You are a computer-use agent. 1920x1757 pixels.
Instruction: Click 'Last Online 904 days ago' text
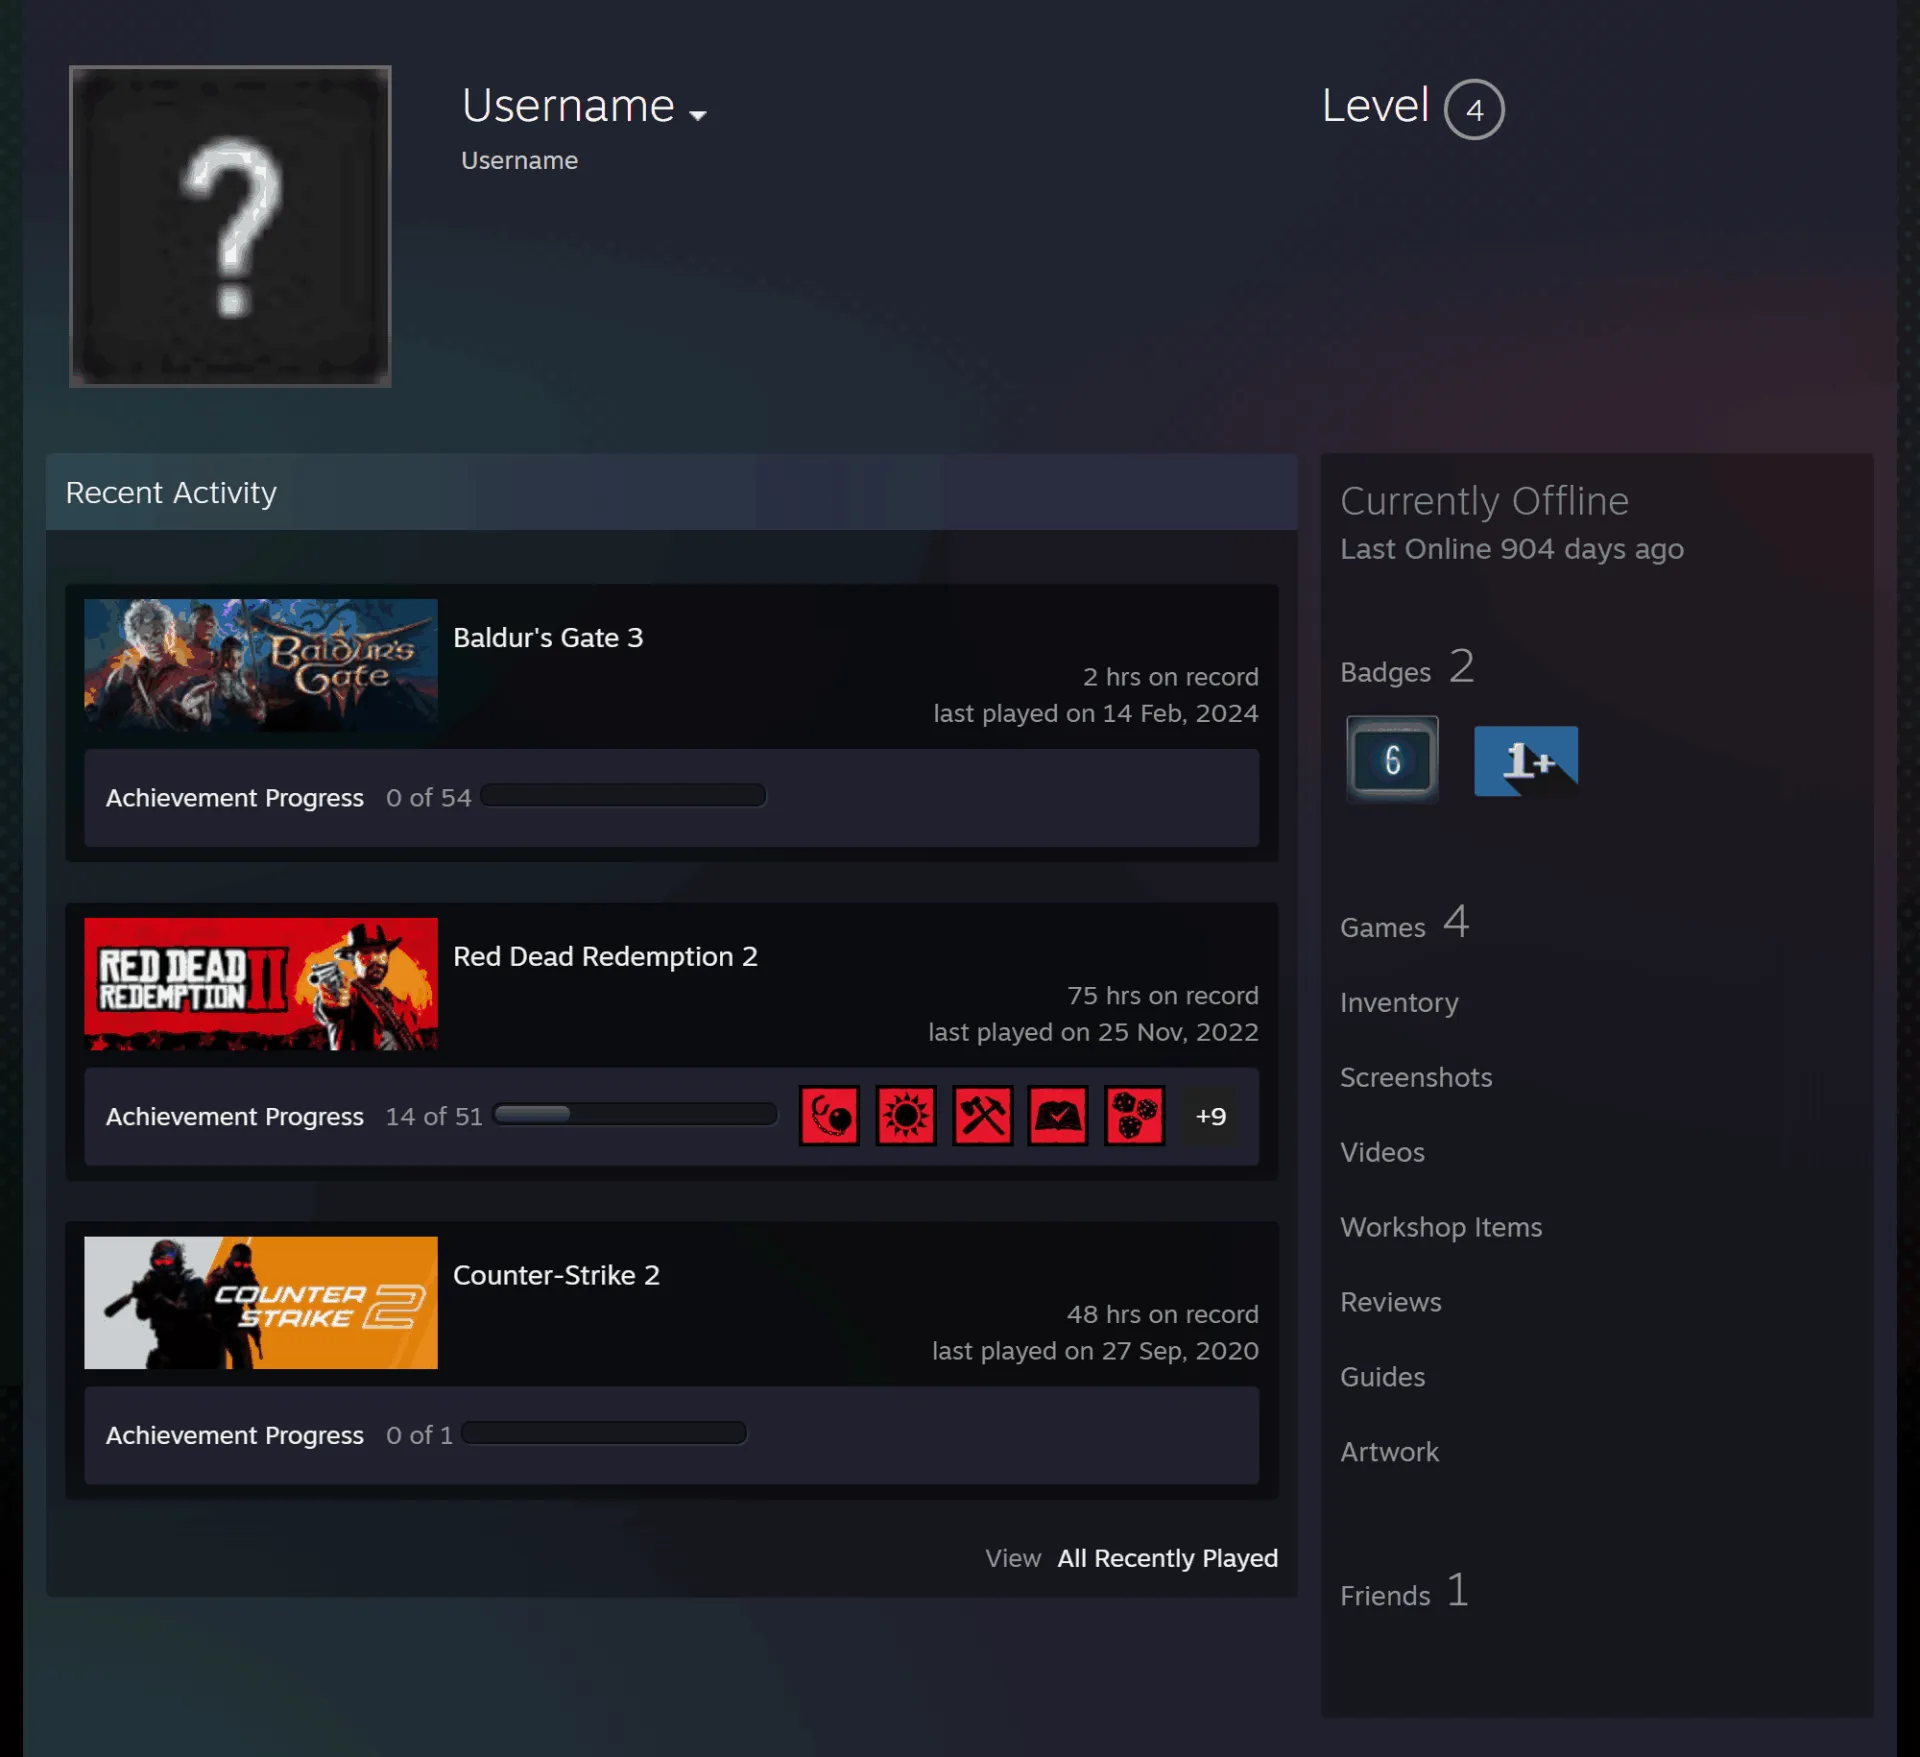(x=1512, y=549)
